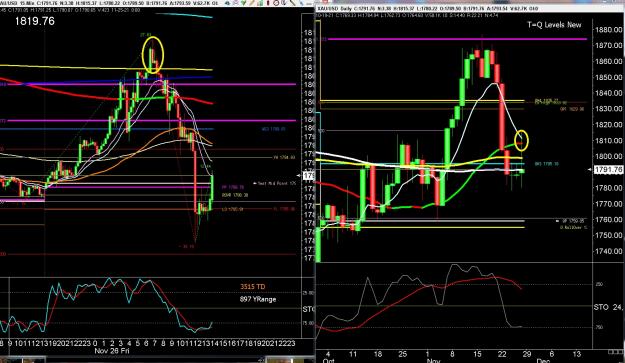Click the 1850.00 level on the daily price axis
625x363 pixels.
point(608,77)
